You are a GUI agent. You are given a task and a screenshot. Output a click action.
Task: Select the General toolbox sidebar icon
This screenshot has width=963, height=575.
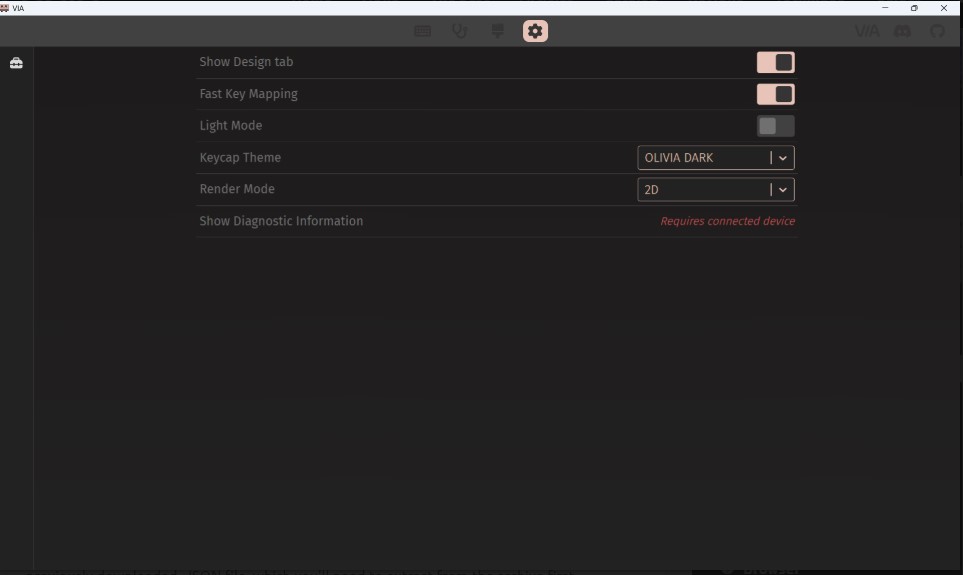point(16,63)
